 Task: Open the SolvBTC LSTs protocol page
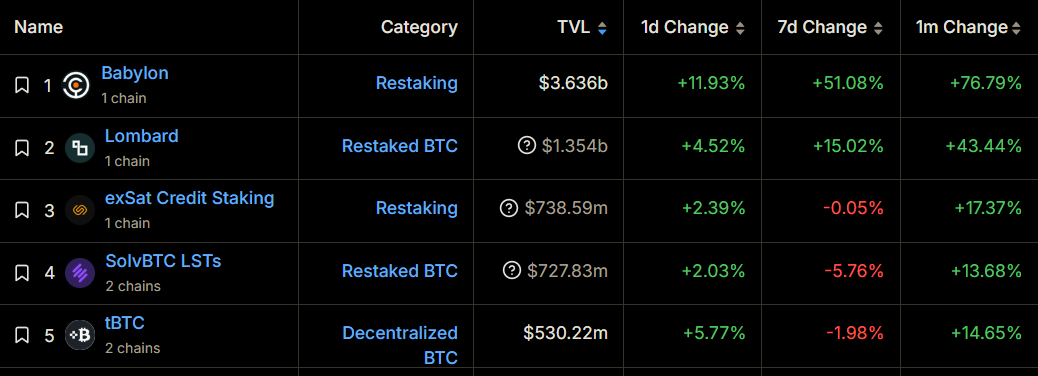coord(163,261)
